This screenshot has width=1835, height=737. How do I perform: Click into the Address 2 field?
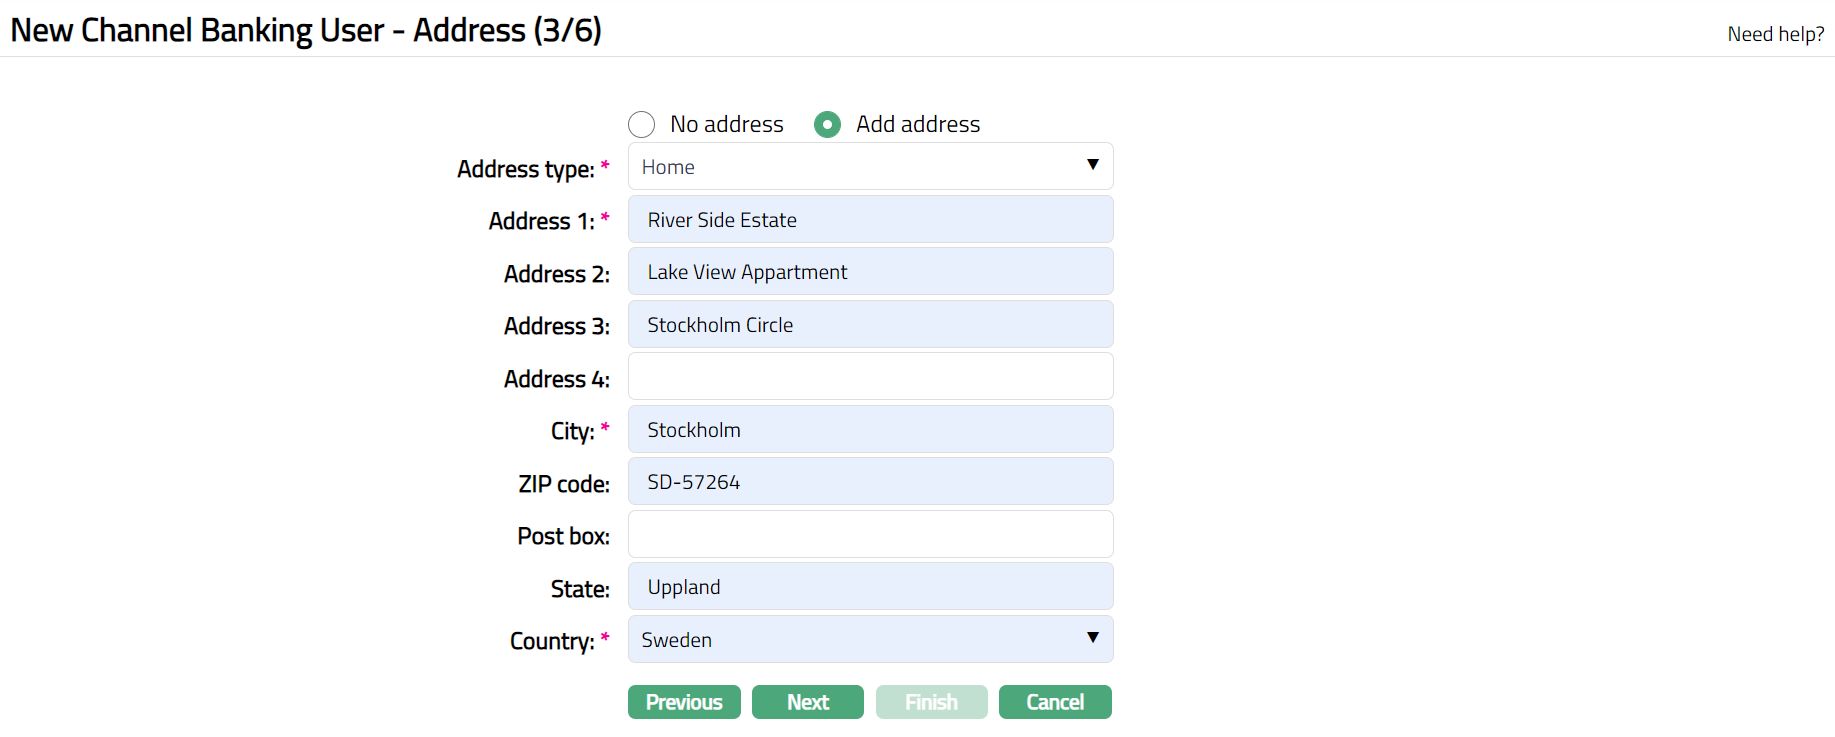pos(870,272)
